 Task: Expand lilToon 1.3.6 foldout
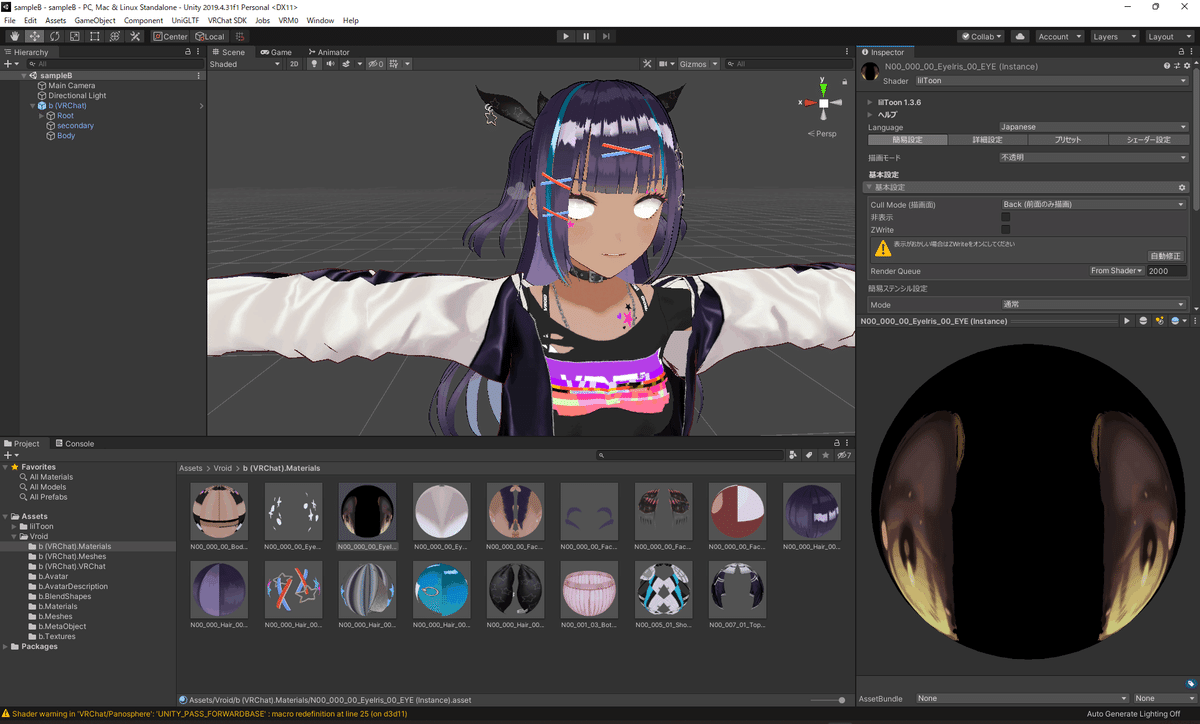pyautogui.click(x=871, y=102)
